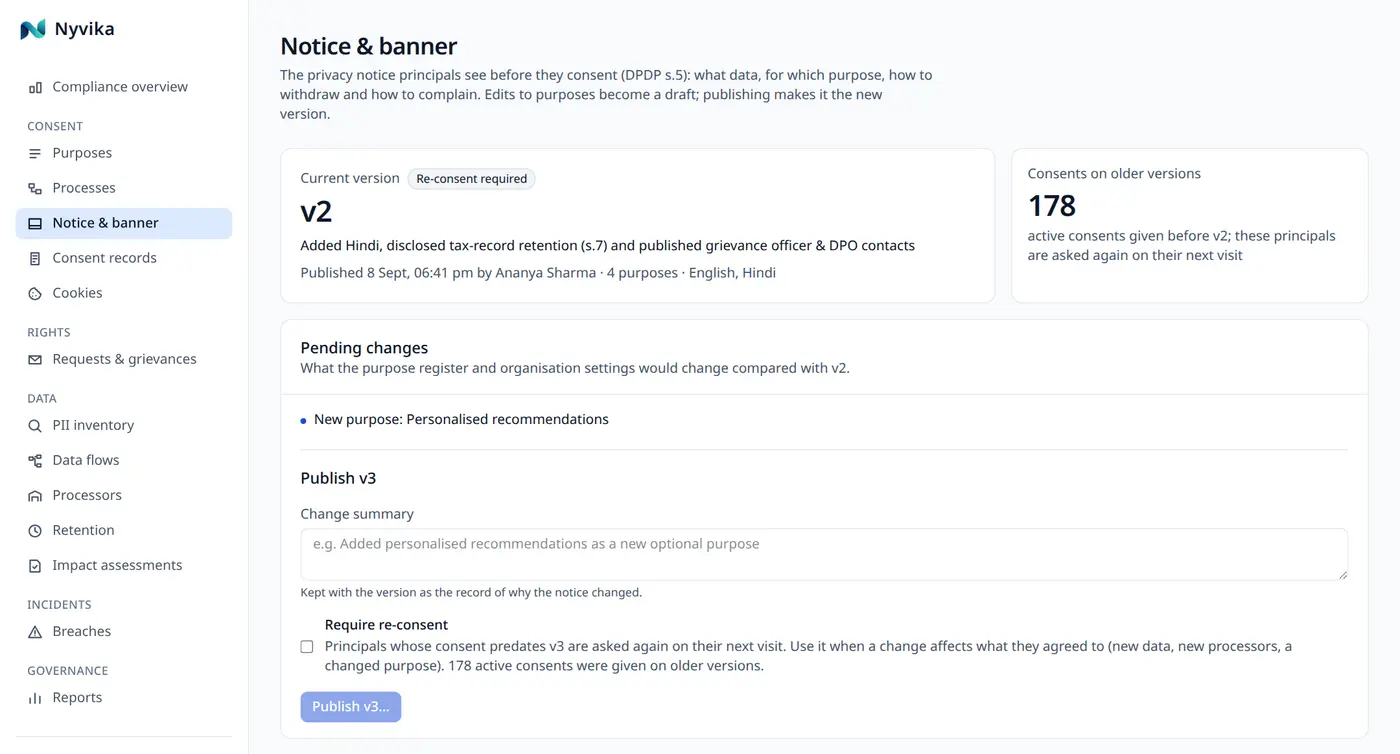
Task: Click the Processes icon in sidebar
Action: [x=35, y=188]
